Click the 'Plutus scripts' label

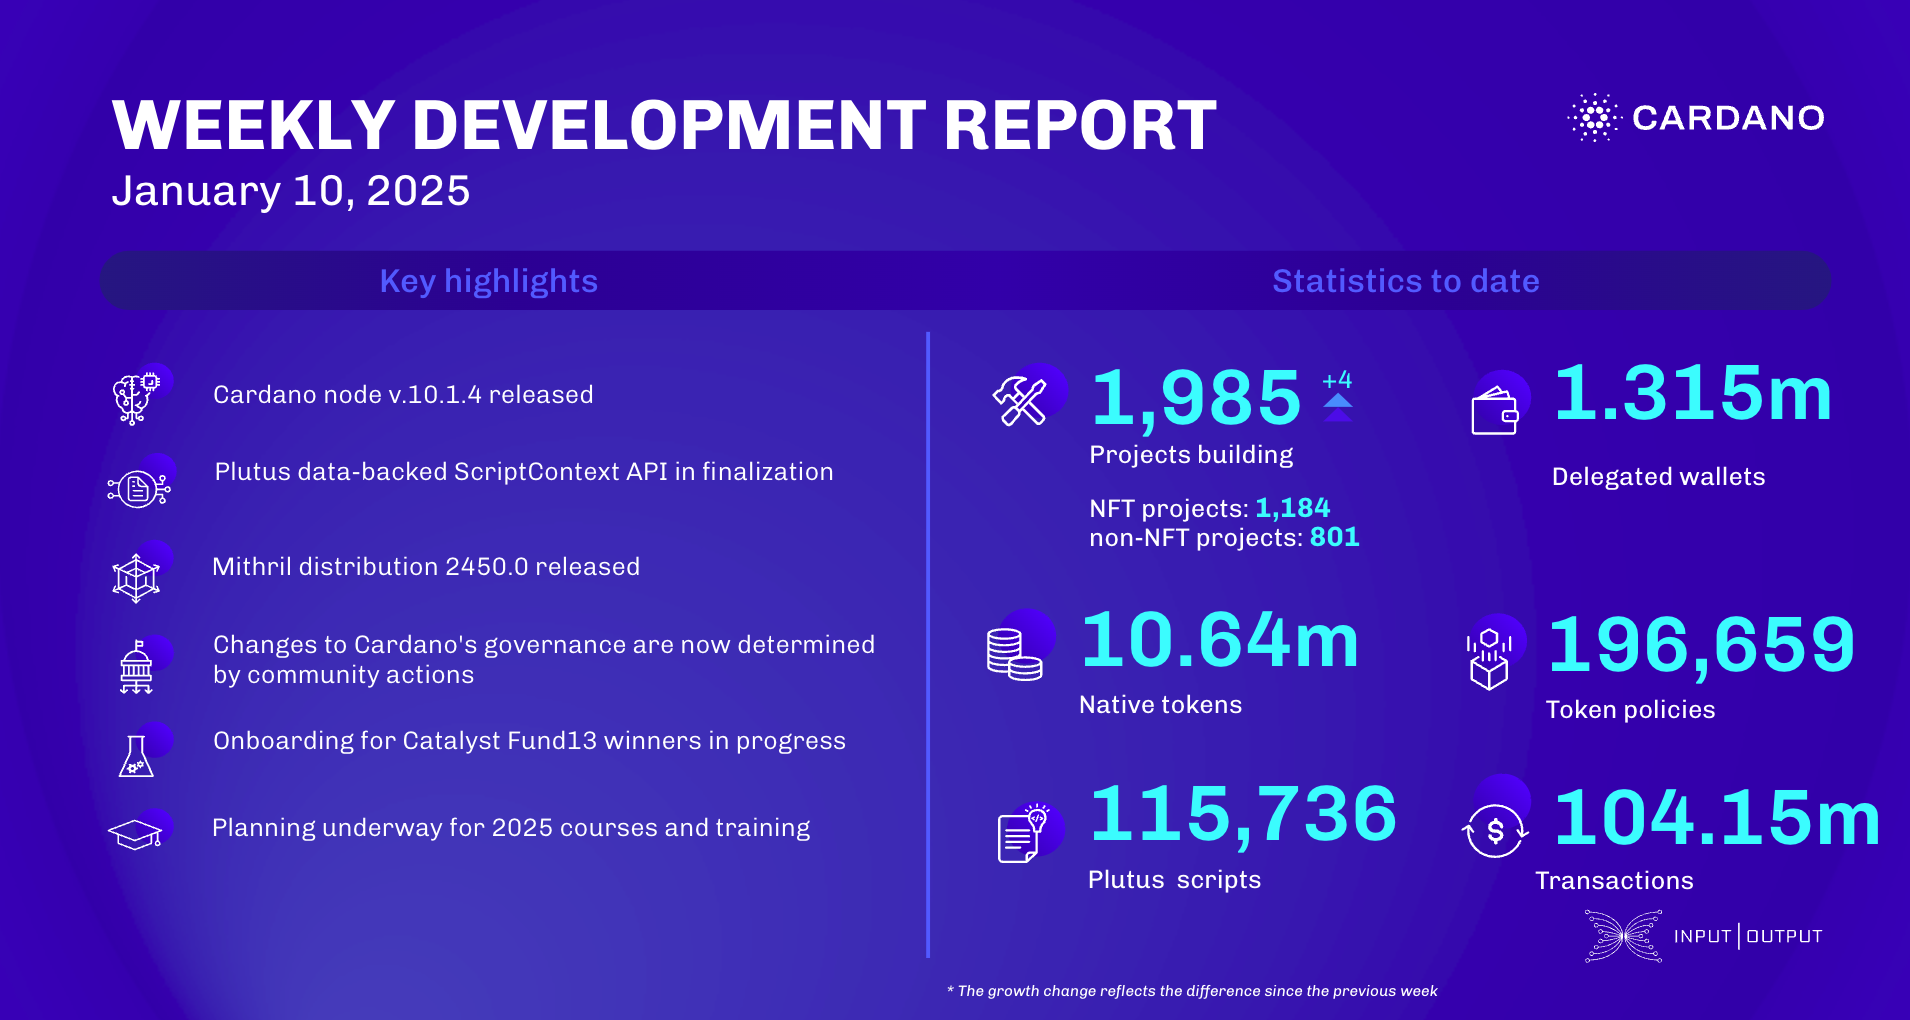pos(1174,880)
